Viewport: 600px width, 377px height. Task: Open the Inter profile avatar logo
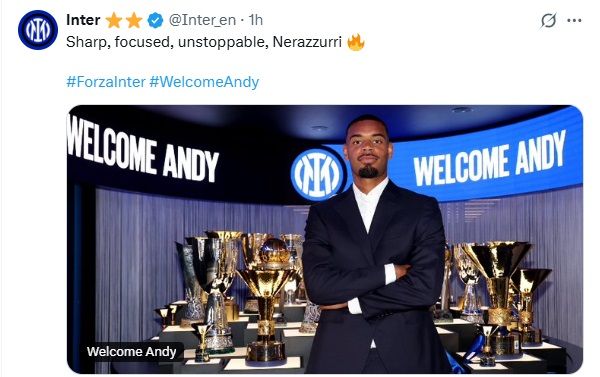pyautogui.click(x=38, y=30)
